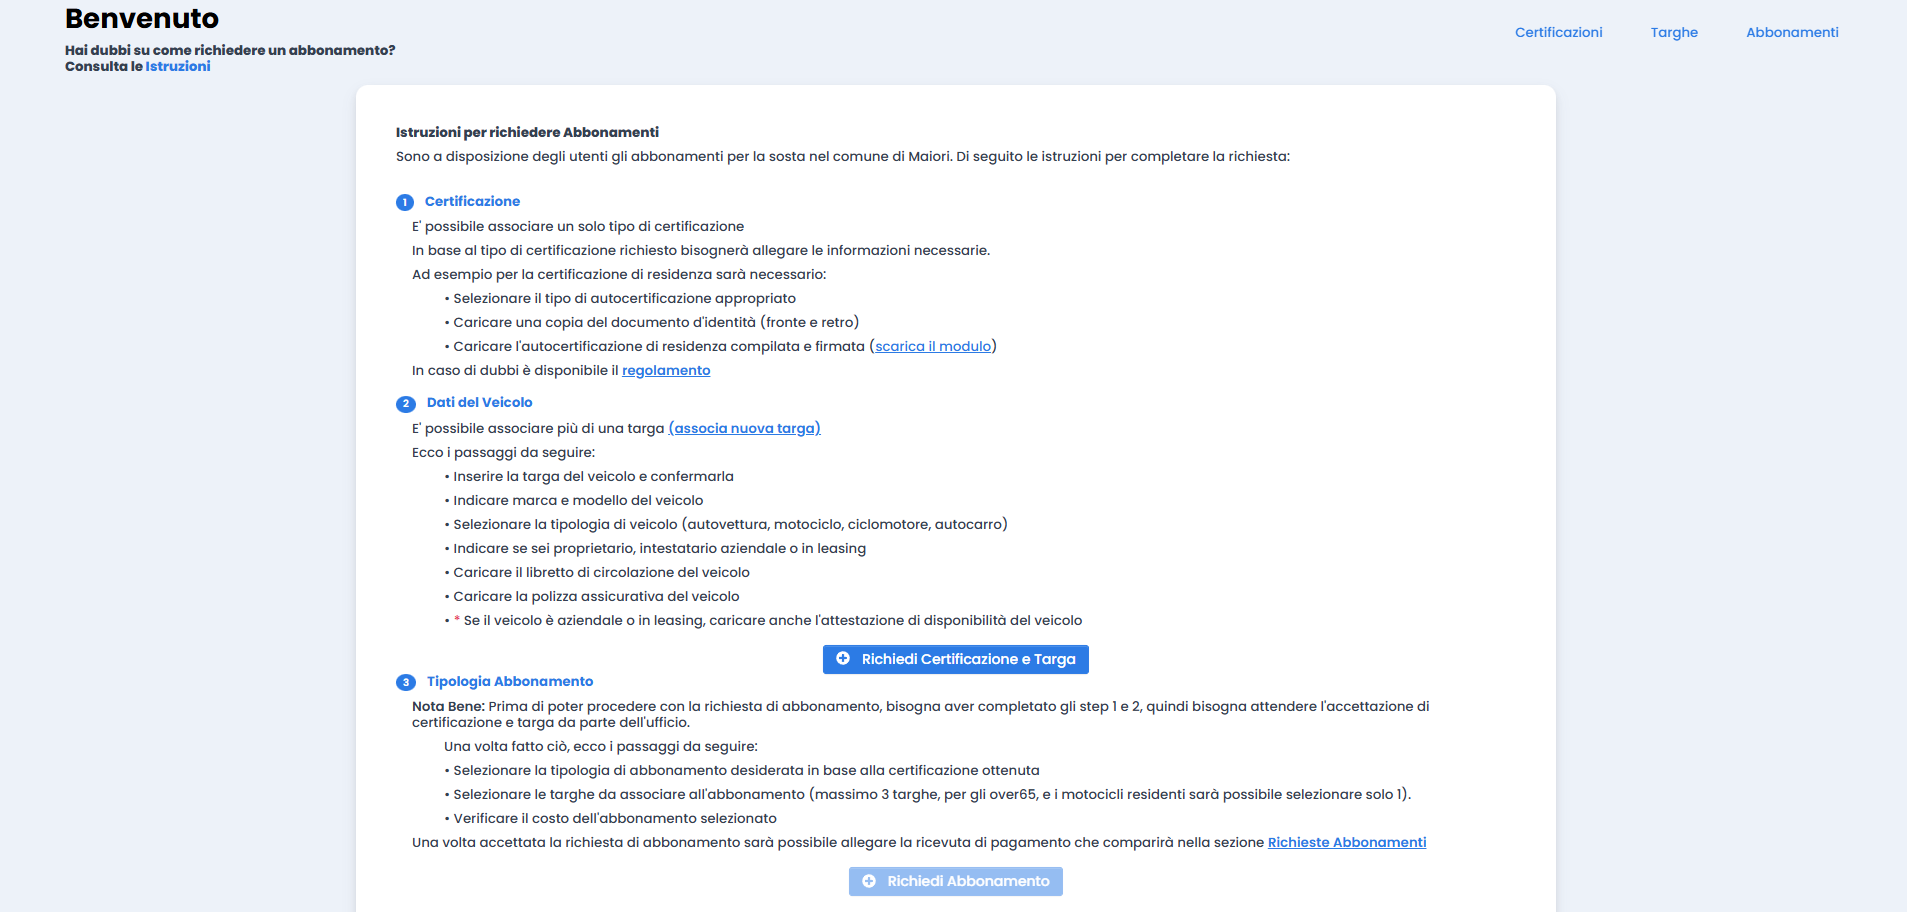This screenshot has width=1907, height=912.
Task: Select the Dati del Veicolo section heading
Action: (x=478, y=402)
